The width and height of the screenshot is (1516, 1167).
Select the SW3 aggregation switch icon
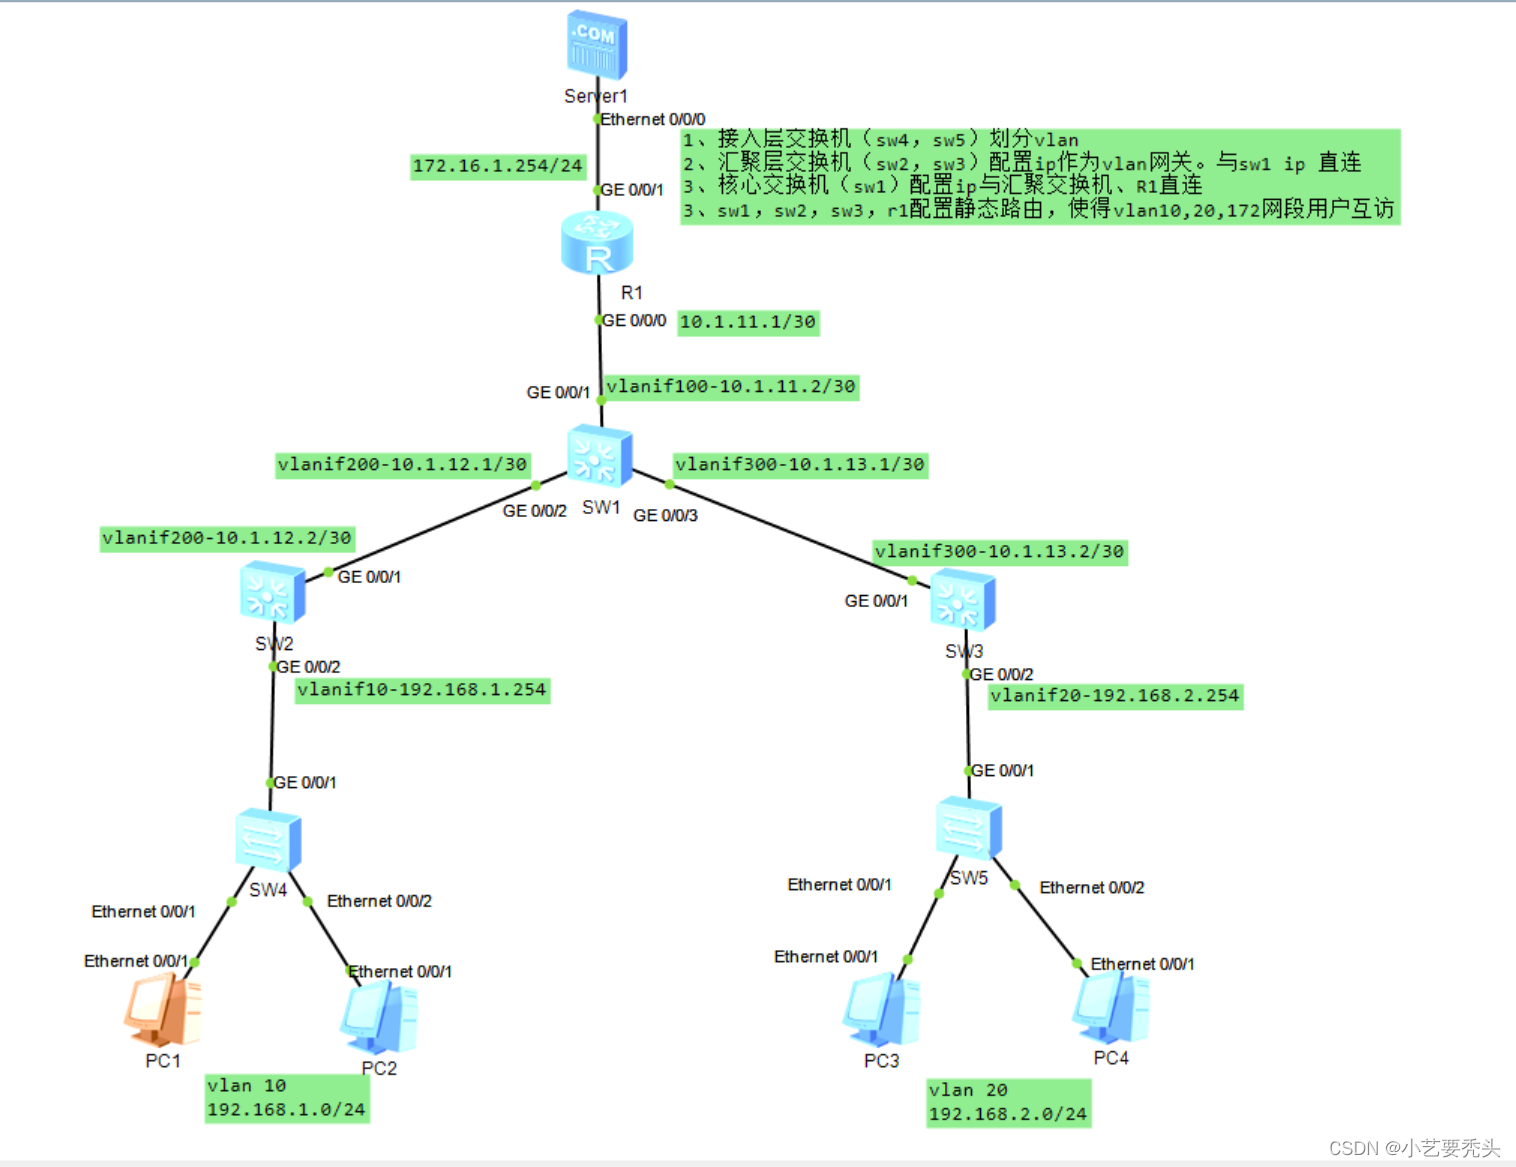point(962,600)
